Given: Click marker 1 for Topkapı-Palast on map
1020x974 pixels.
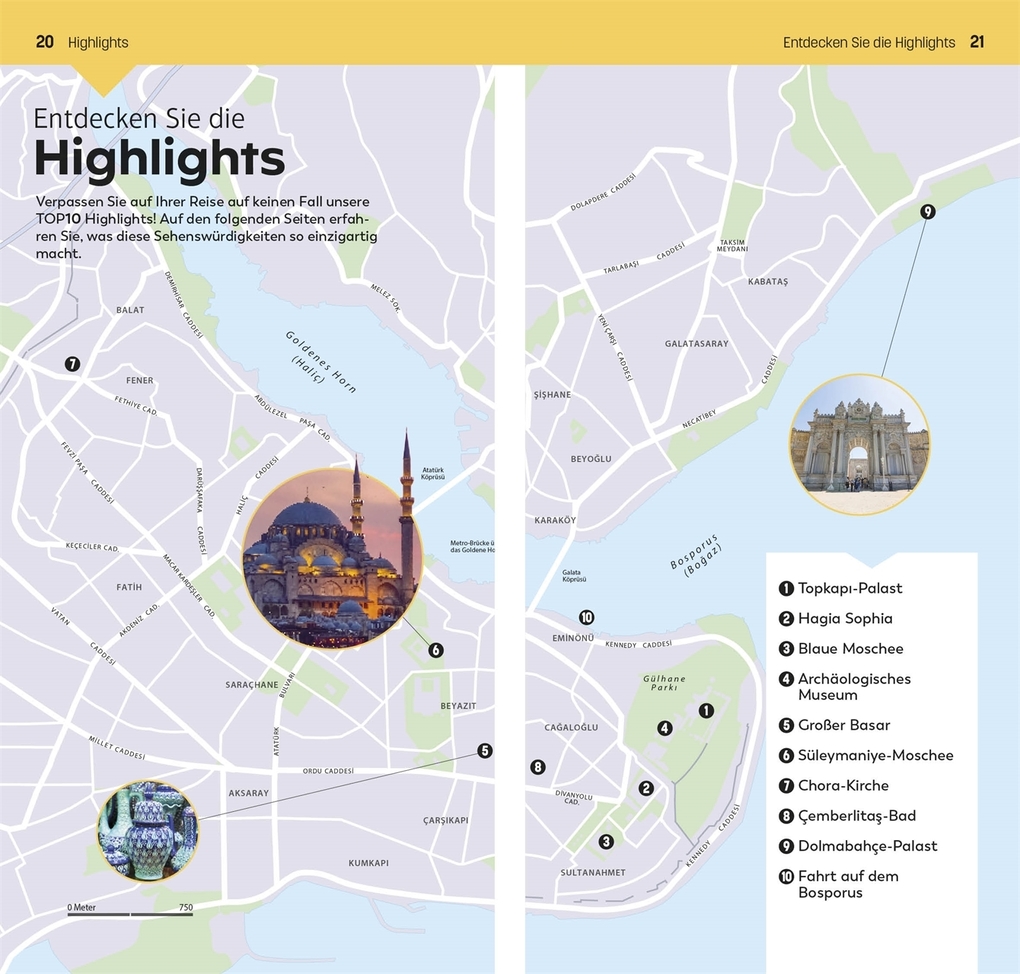Looking at the screenshot, I should click(706, 710).
